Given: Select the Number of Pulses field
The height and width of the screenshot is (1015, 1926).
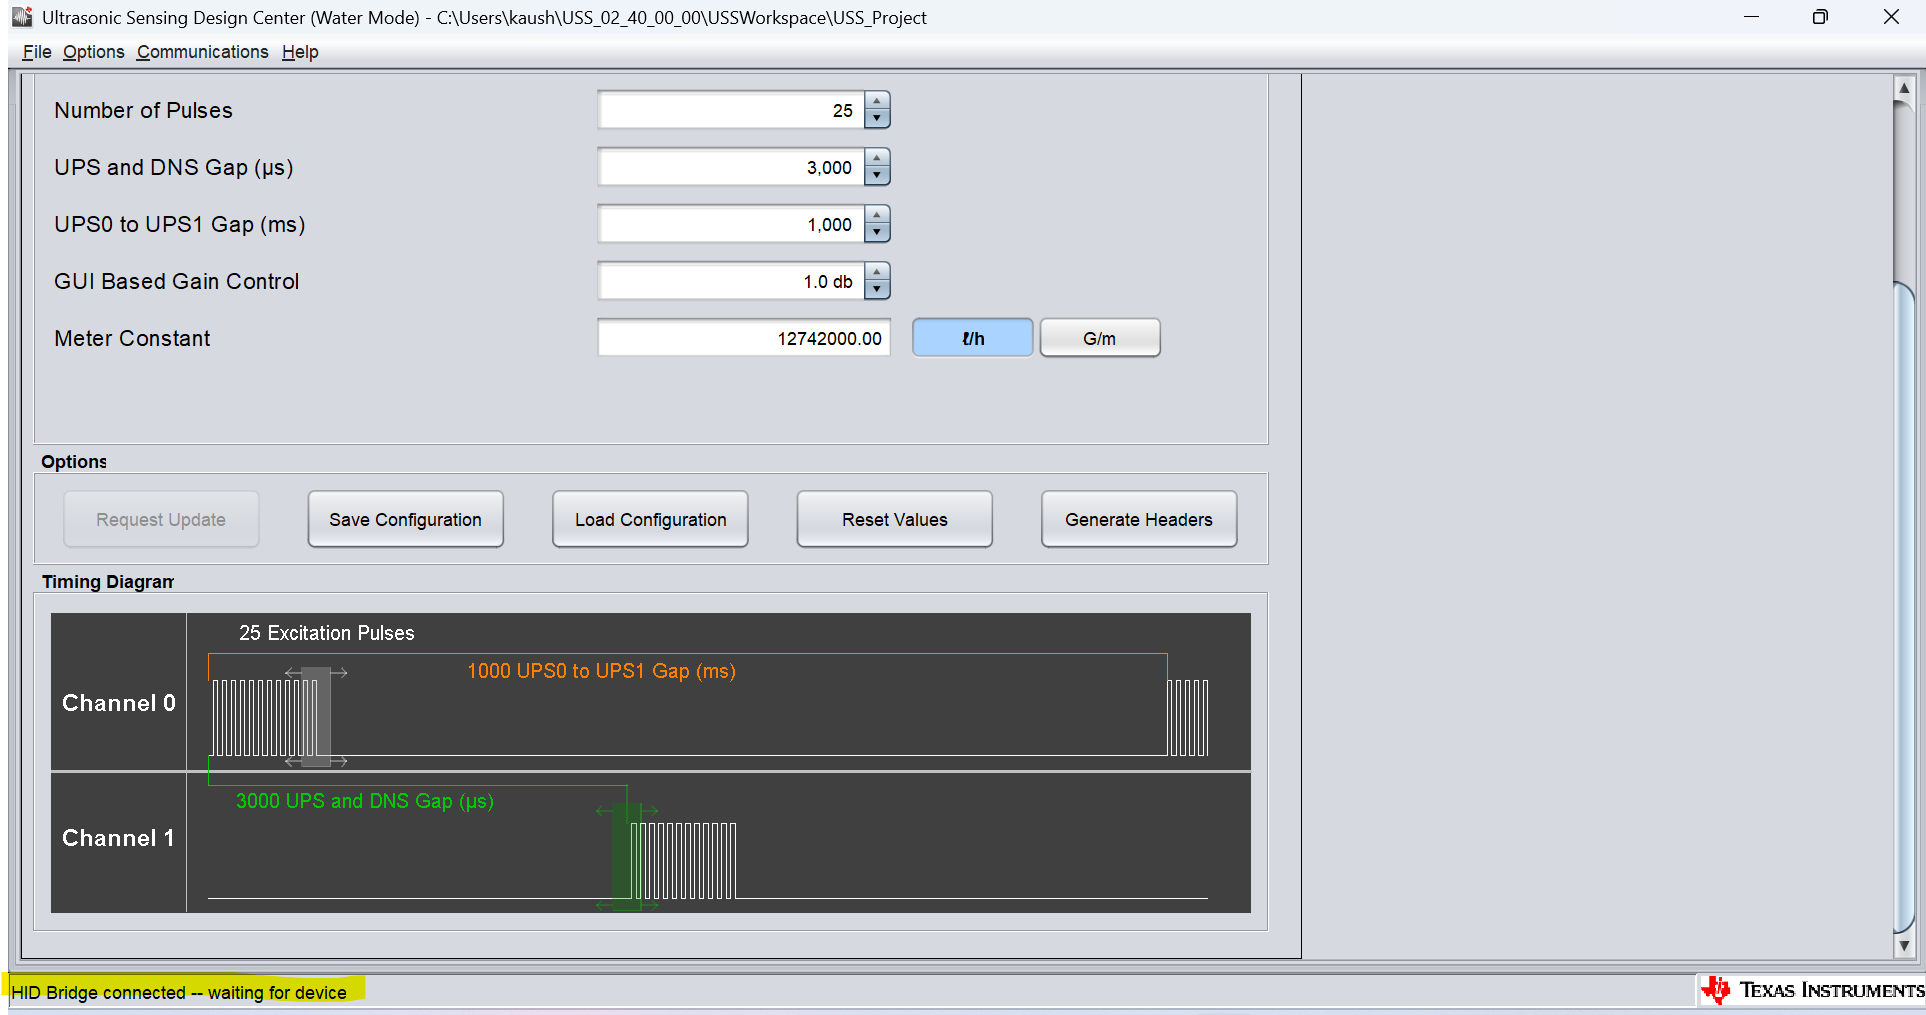Looking at the screenshot, I should [732, 110].
